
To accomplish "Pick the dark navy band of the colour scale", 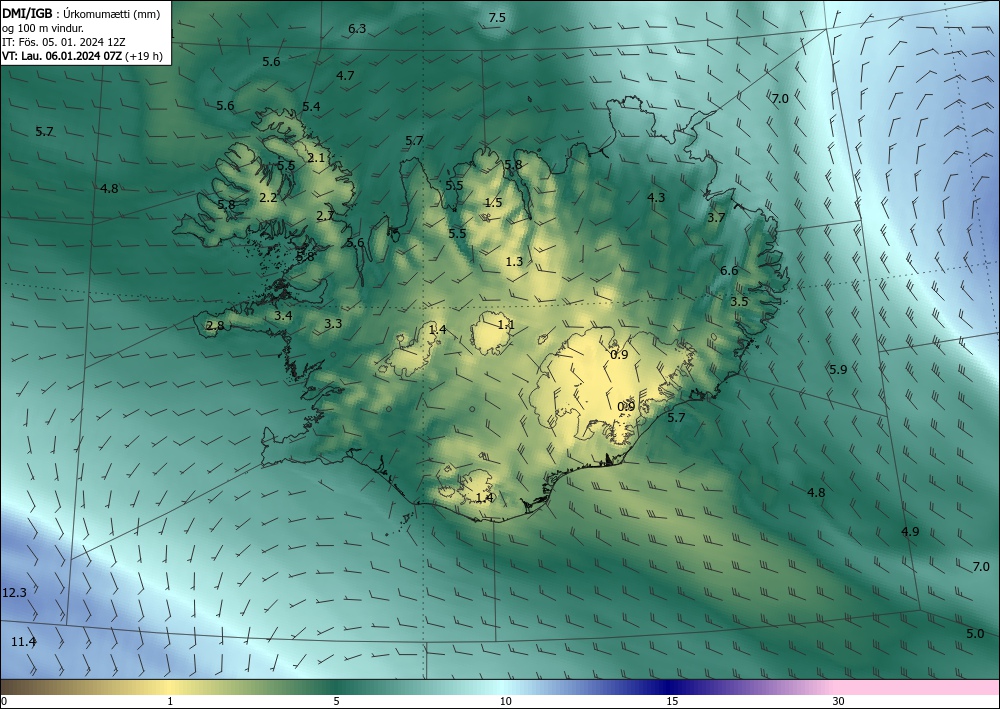I will [x=670, y=687].
